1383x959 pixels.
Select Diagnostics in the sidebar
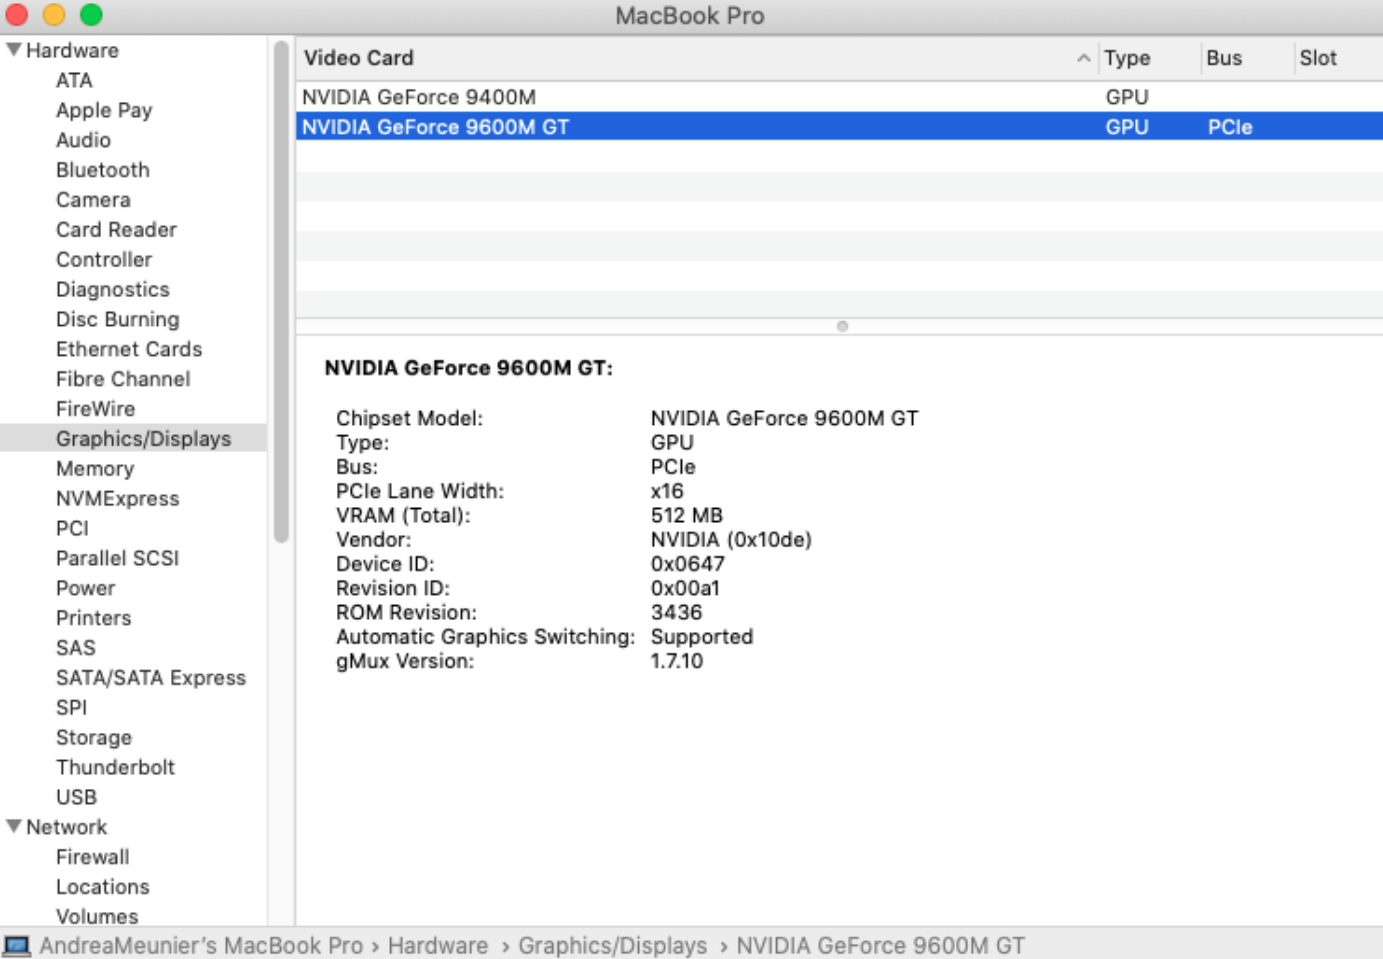[x=113, y=290]
